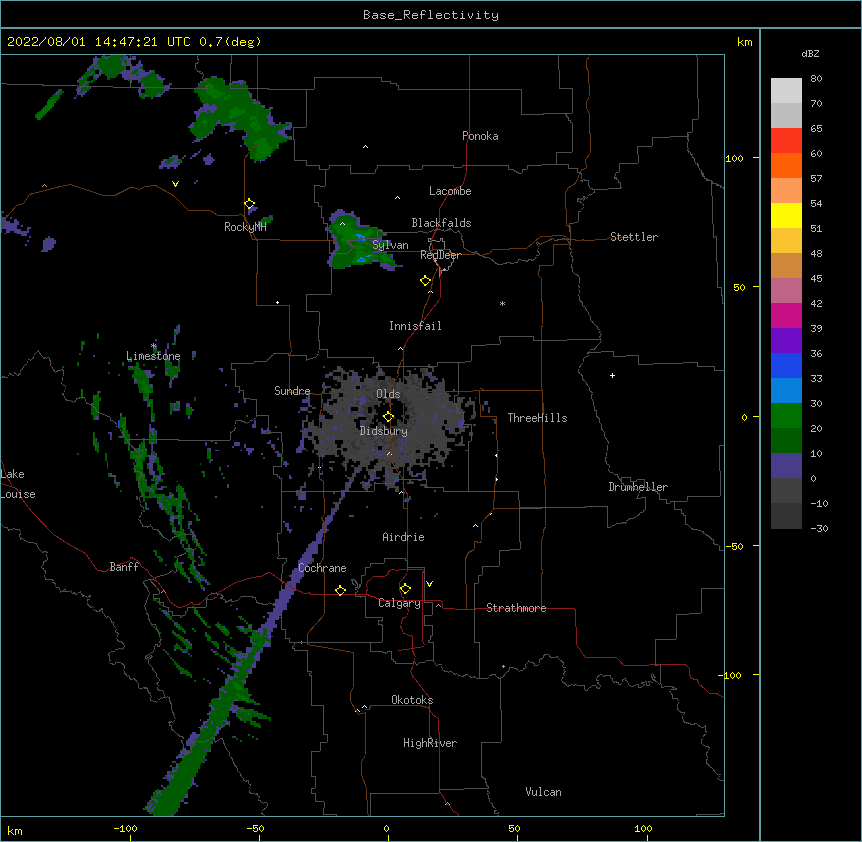Click the Innisfail city label

coord(415,326)
